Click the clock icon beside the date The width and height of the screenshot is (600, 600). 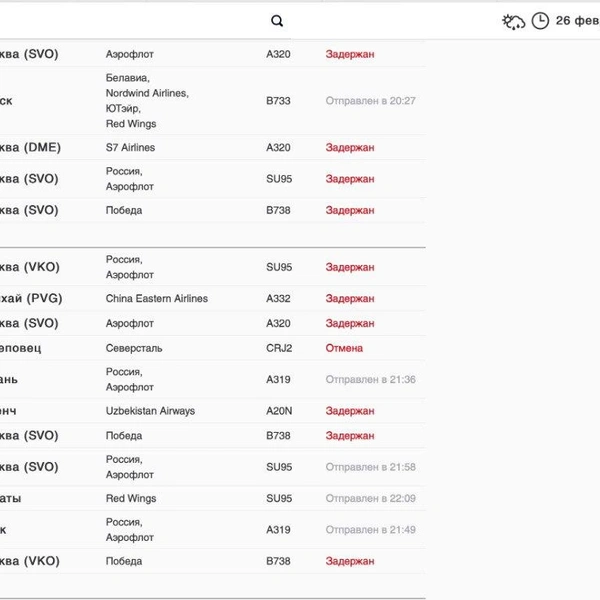pos(540,21)
